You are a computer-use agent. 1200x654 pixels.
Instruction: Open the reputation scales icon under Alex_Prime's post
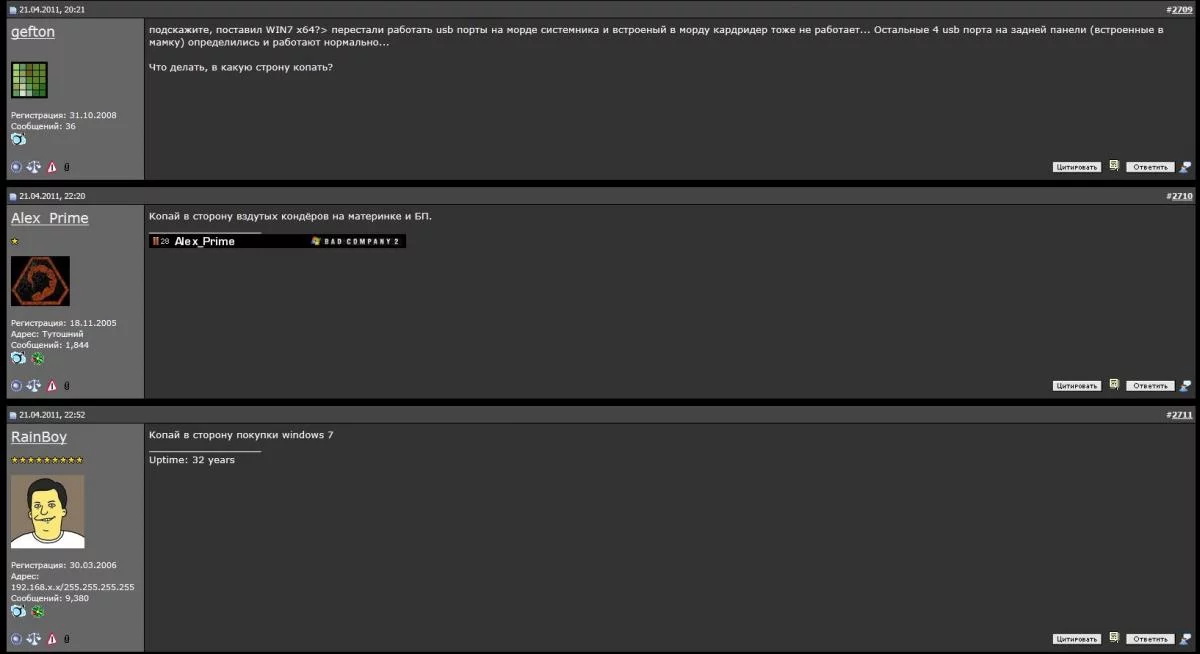coord(33,385)
